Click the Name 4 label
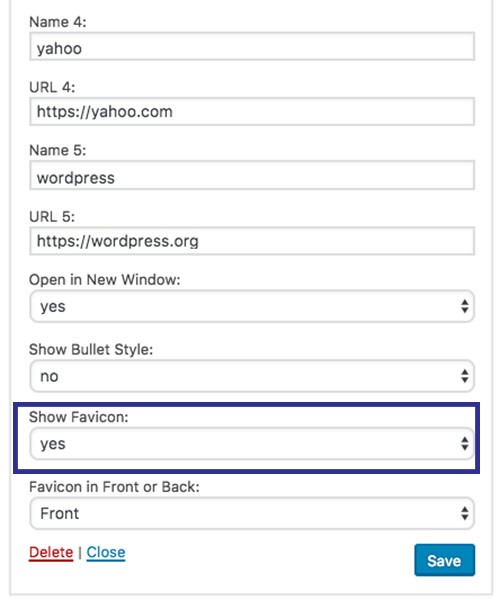500x600 pixels. click(x=58, y=22)
